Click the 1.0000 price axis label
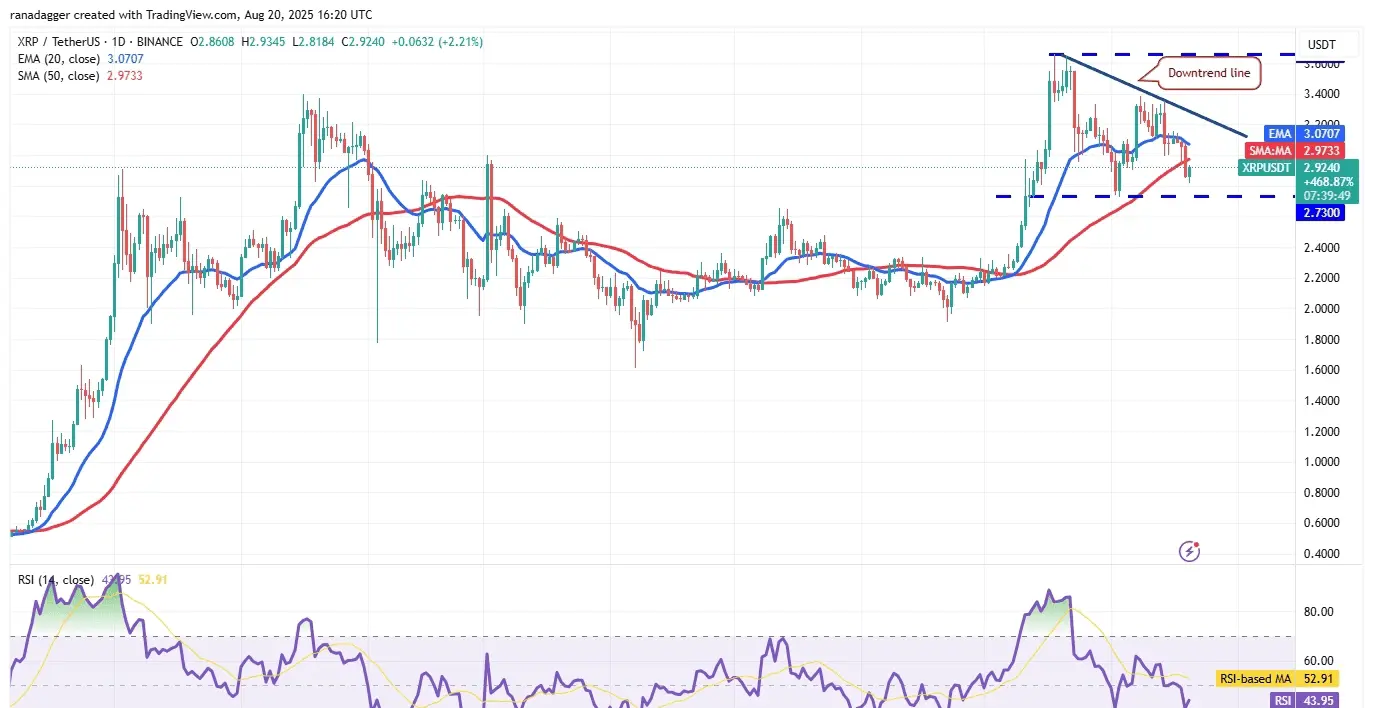This screenshot has height=708, width=1373. [1322, 462]
